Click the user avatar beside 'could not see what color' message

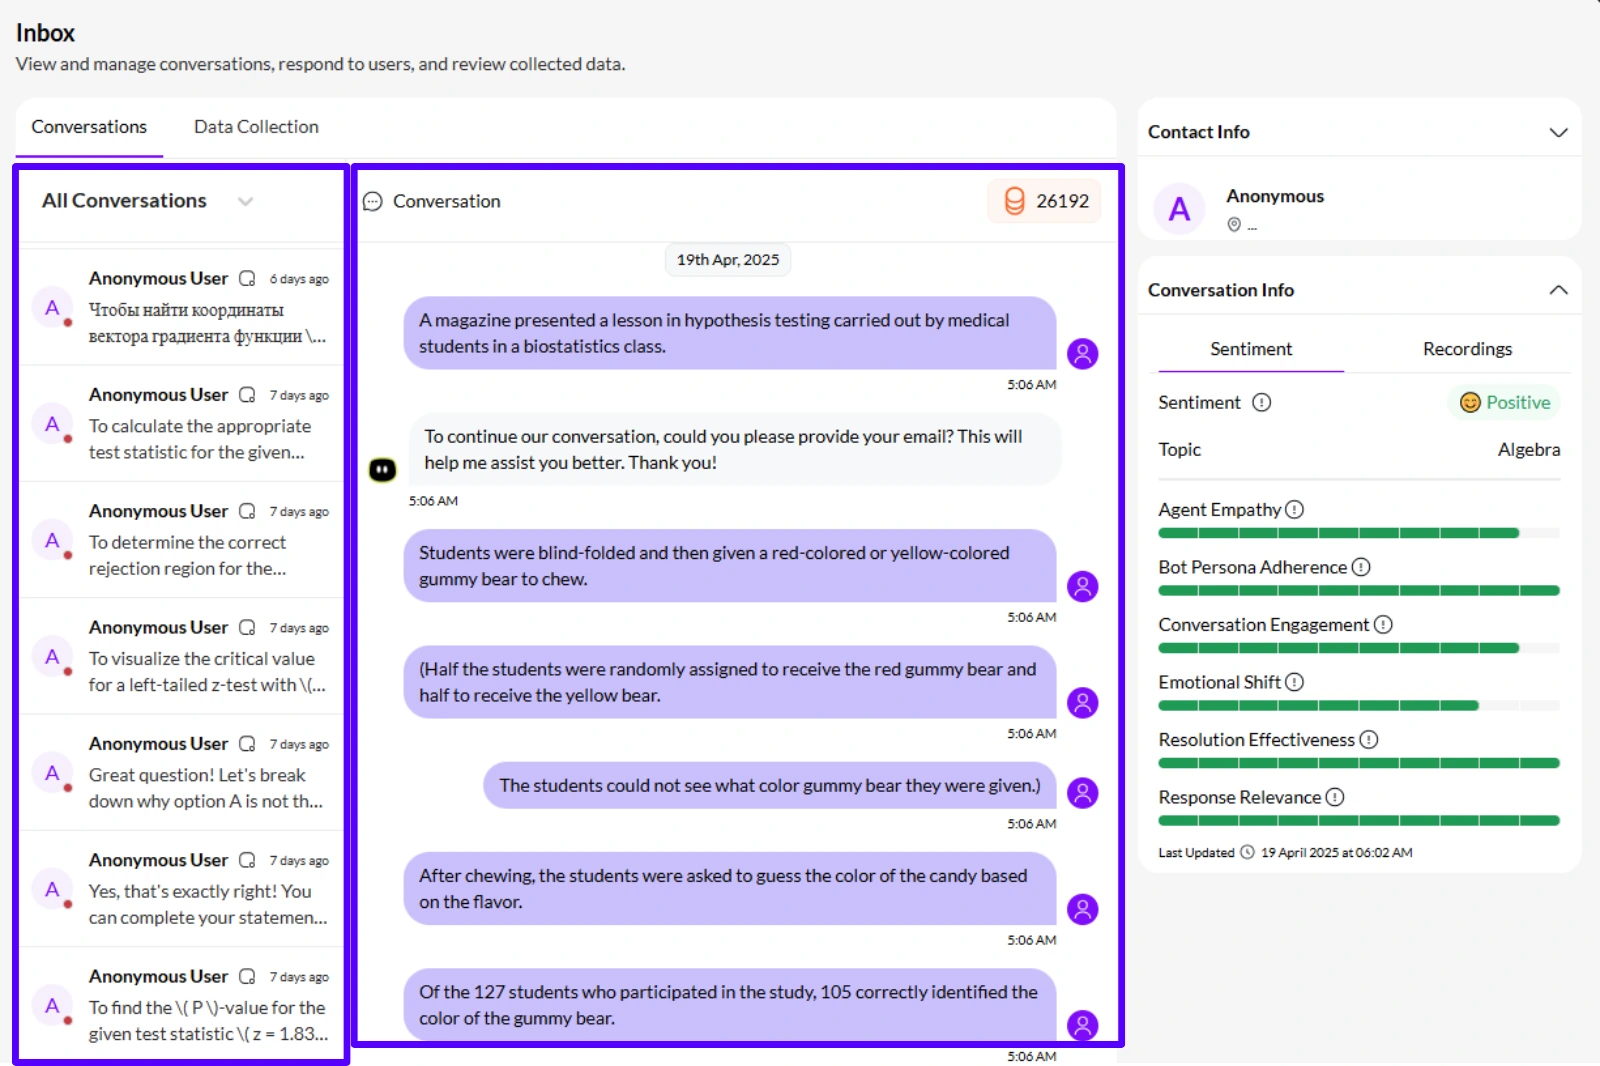click(x=1082, y=793)
